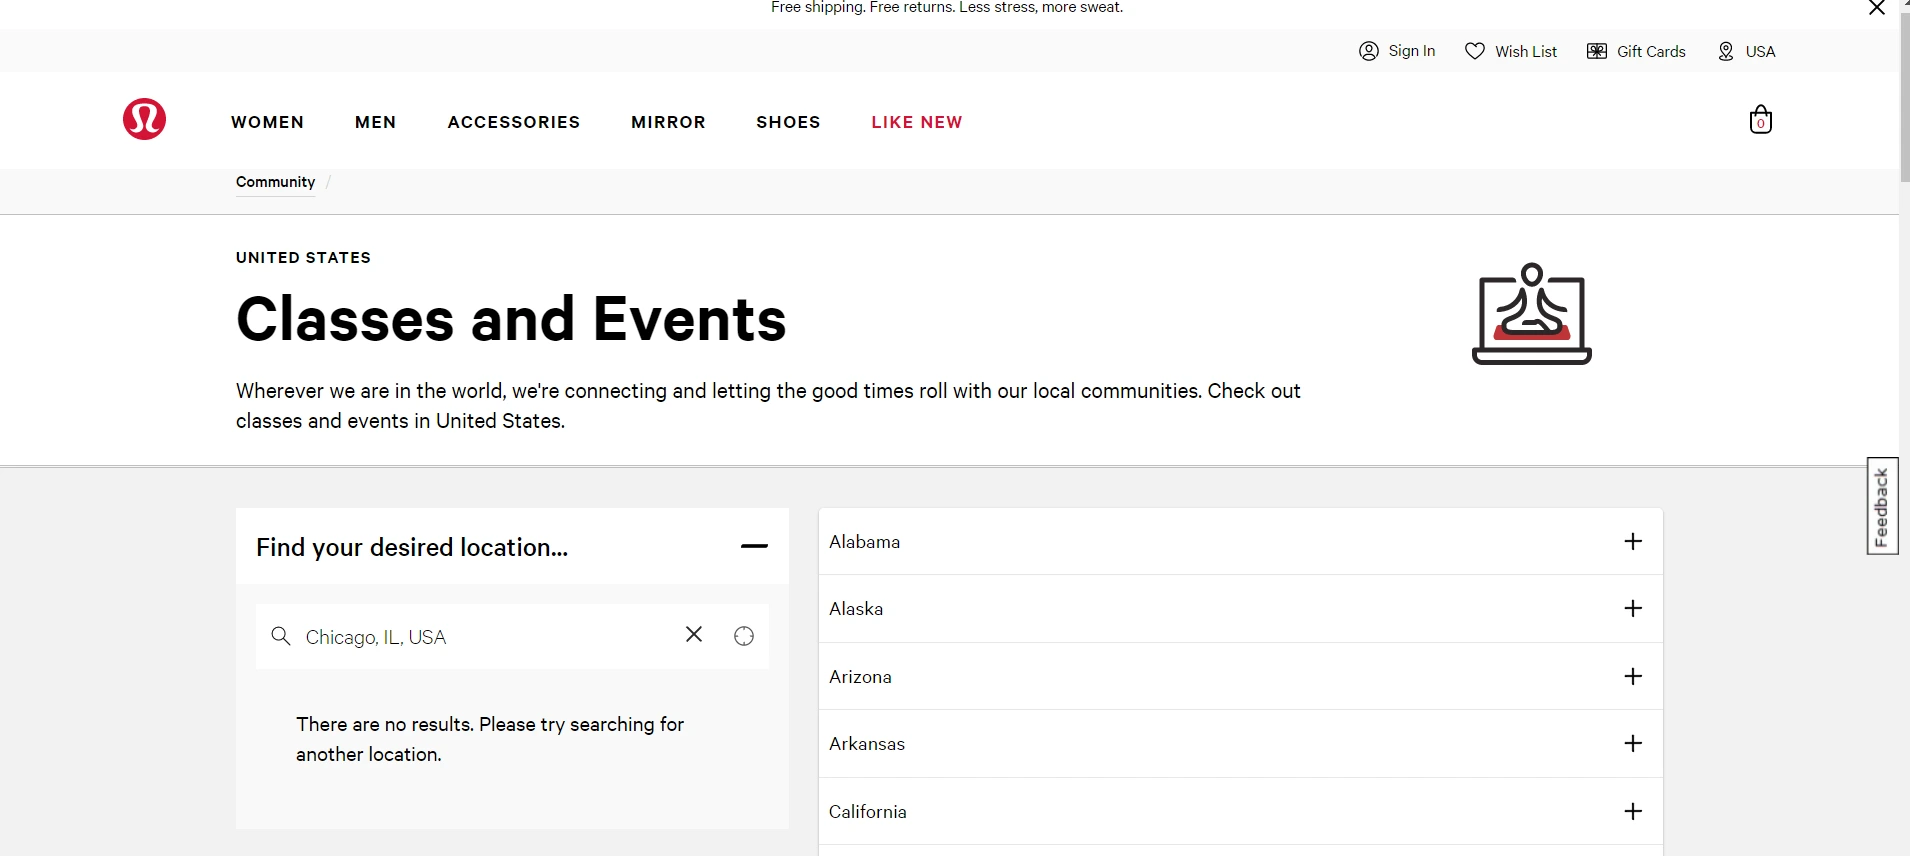
Task: Click the Arizona state name
Action: pos(860,677)
